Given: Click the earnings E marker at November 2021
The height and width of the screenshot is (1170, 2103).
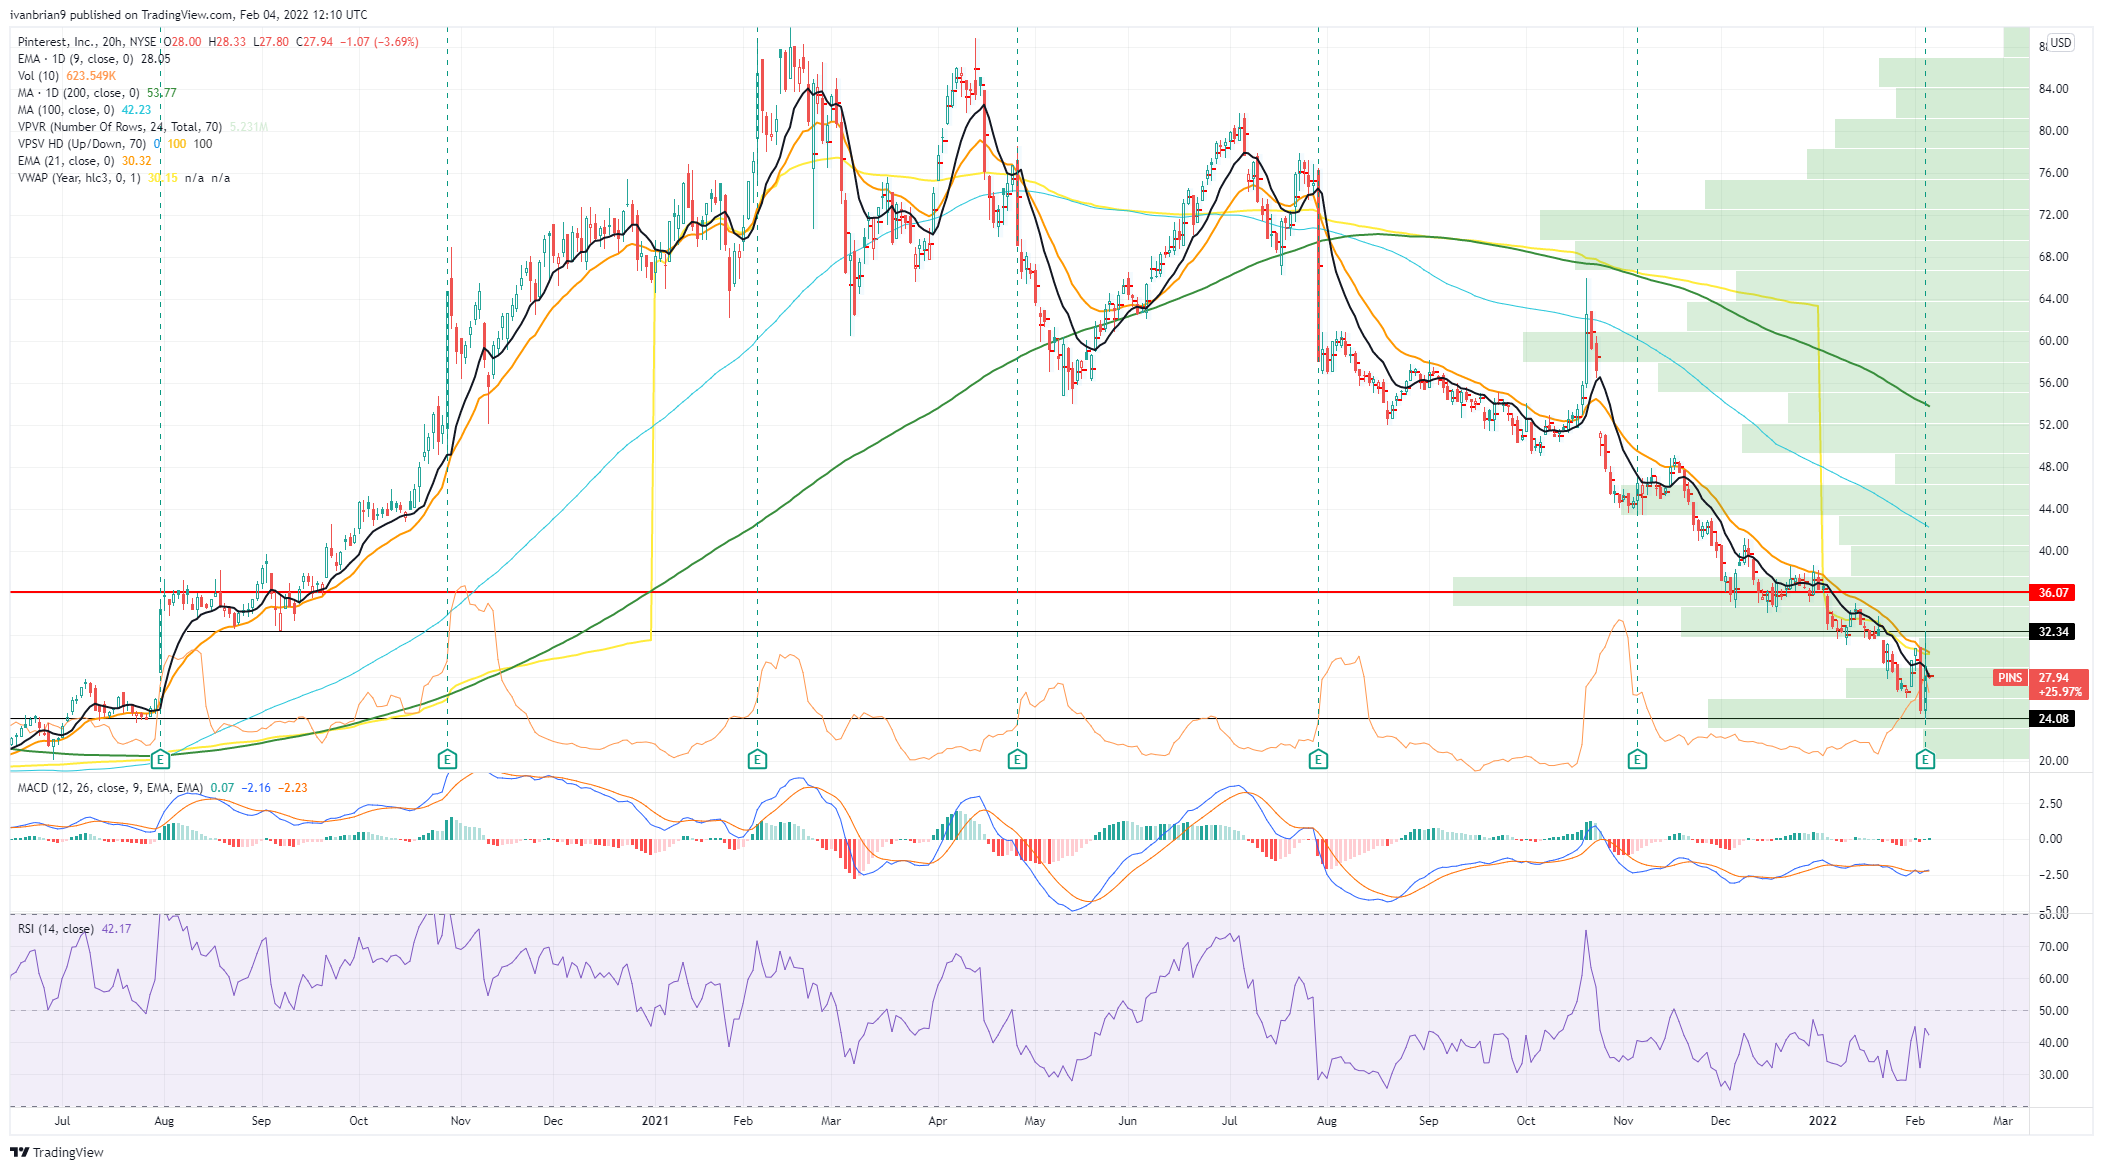Looking at the screenshot, I should (x=1637, y=760).
